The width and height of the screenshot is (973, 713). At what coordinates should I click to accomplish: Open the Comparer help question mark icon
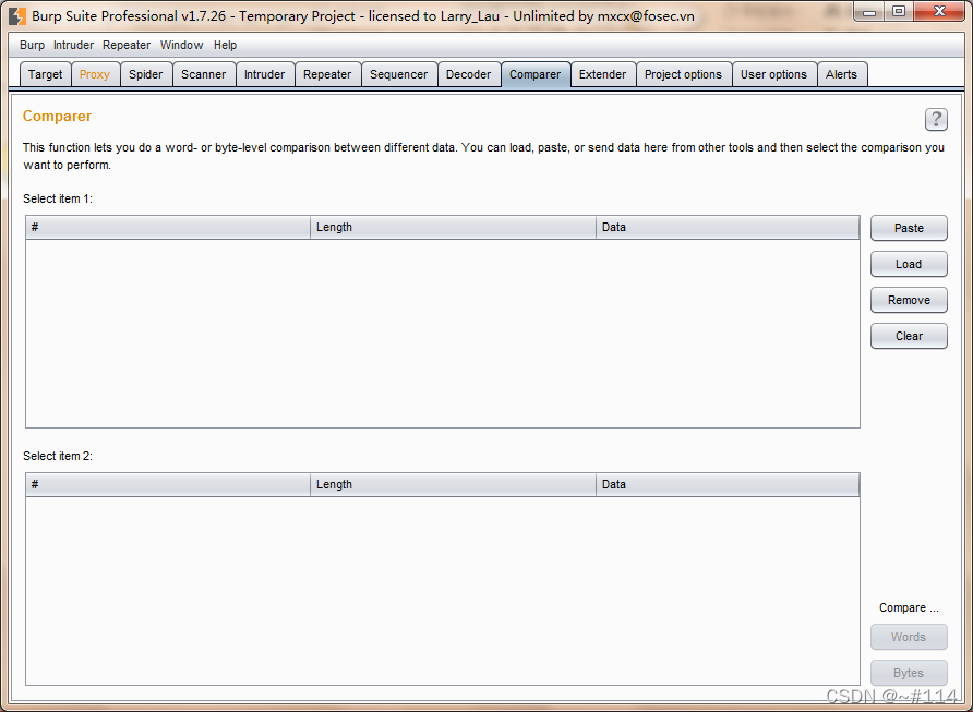click(936, 119)
